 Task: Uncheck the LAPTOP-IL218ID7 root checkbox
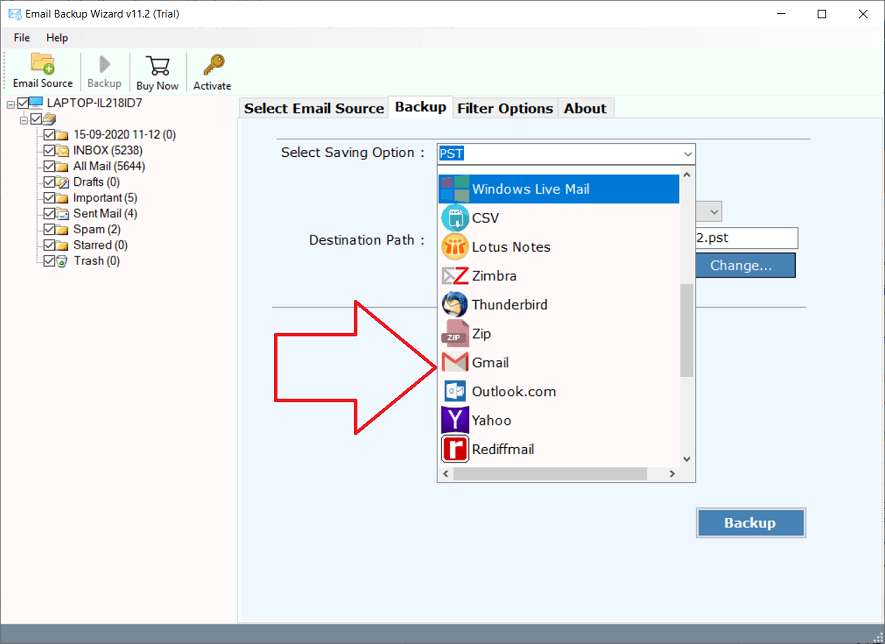[x=23, y=103]
